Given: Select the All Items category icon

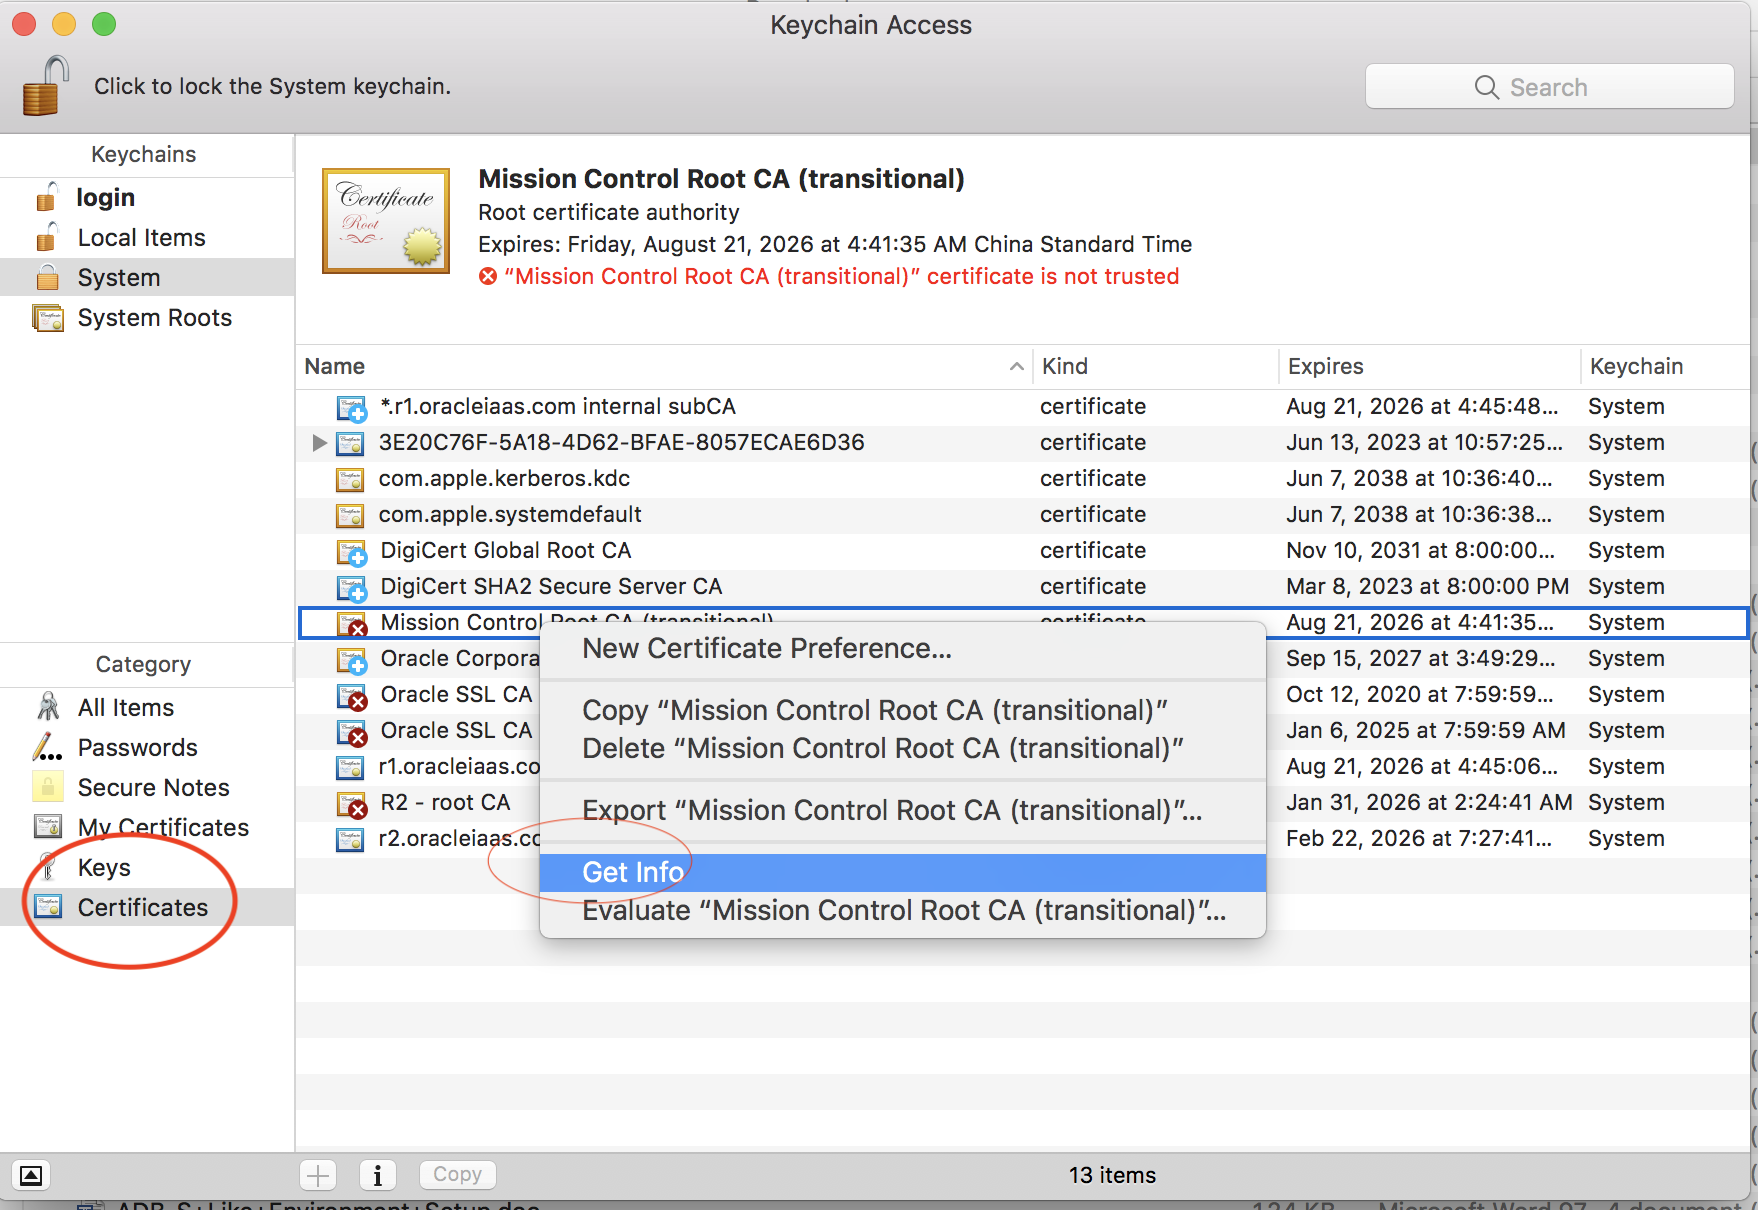Looking at the screenshot, I should [x=47, y=707].
